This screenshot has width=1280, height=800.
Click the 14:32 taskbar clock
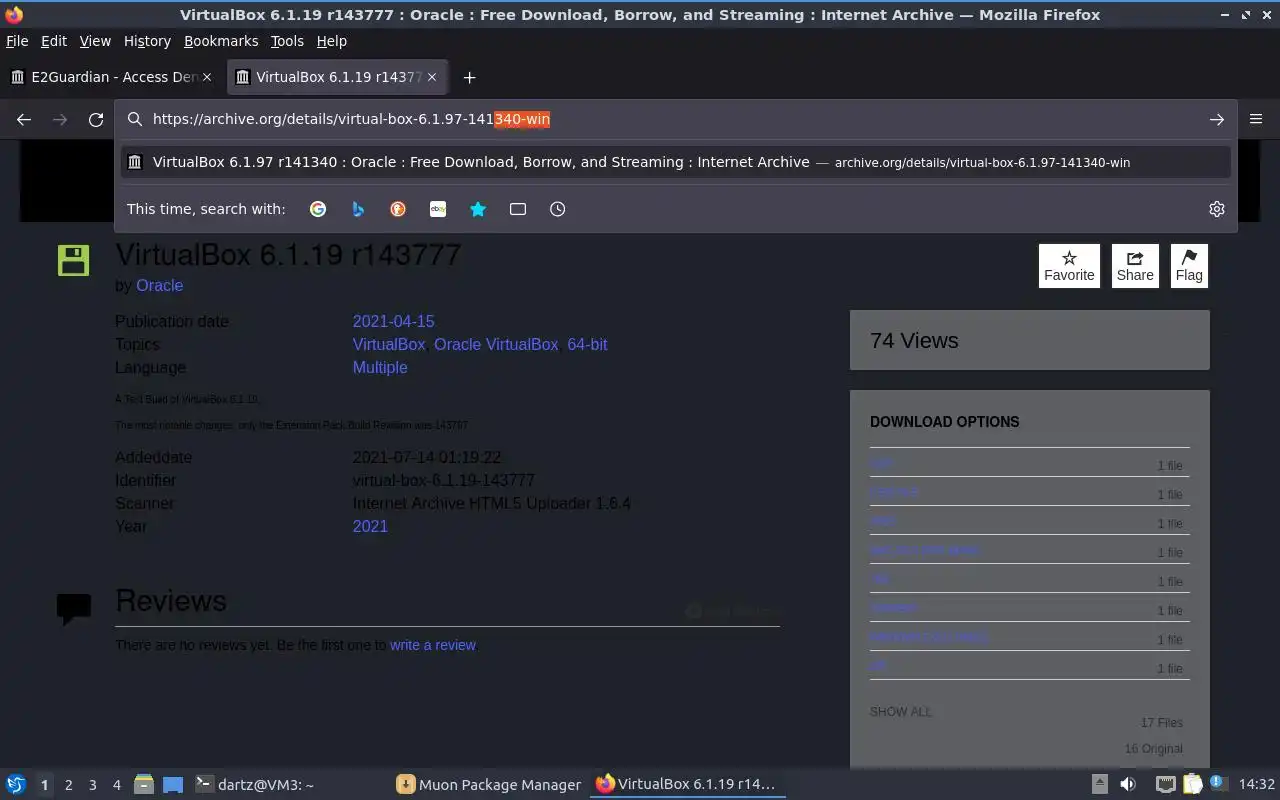pos(1257,784)
